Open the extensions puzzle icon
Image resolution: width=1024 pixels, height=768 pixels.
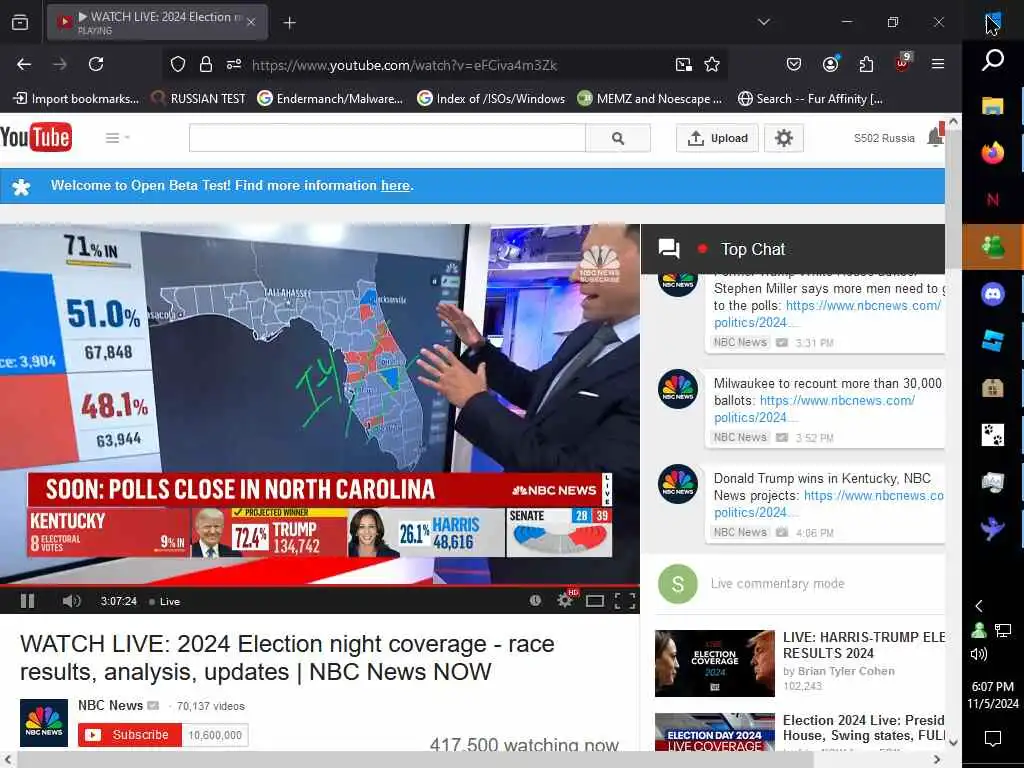pos(867,64)
